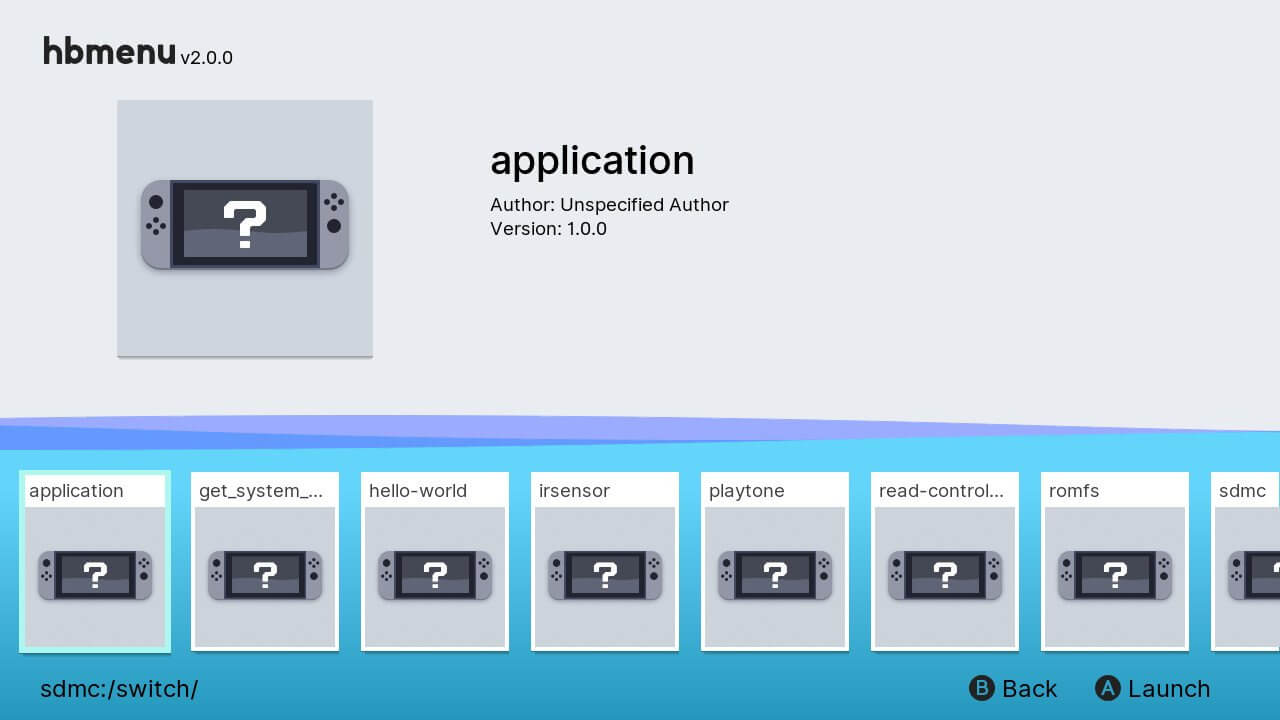Viewport: 1280px width, 720px height.
Task: Pick the read-control... app icon
Action: pos(945,576)
